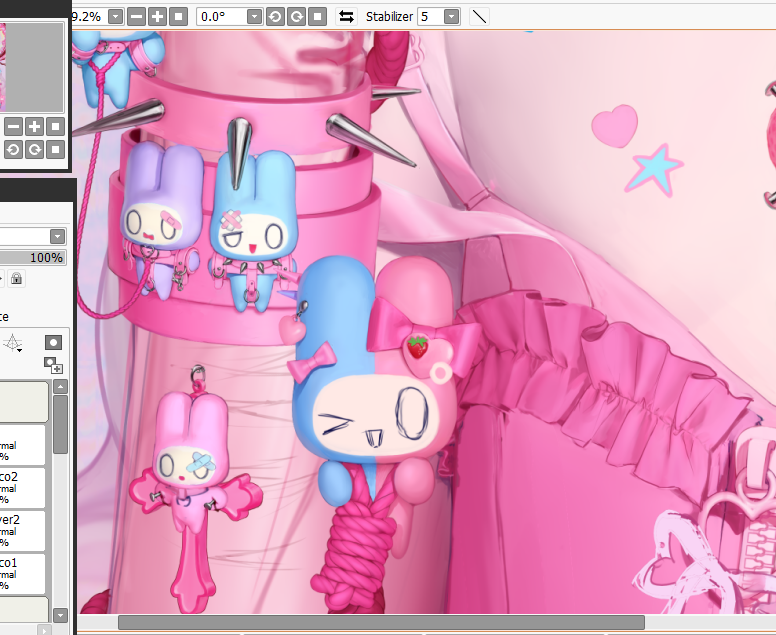The height and width of the screenshot is (635, 776).
Task: Reset rotation in the navigator panel
Action: 55,149
